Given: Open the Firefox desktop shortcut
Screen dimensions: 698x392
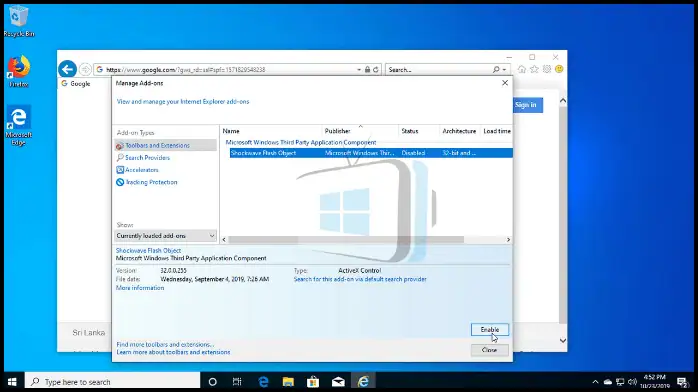Looking at the screenshot, I should pyautogui.click(x=19, y=71).
